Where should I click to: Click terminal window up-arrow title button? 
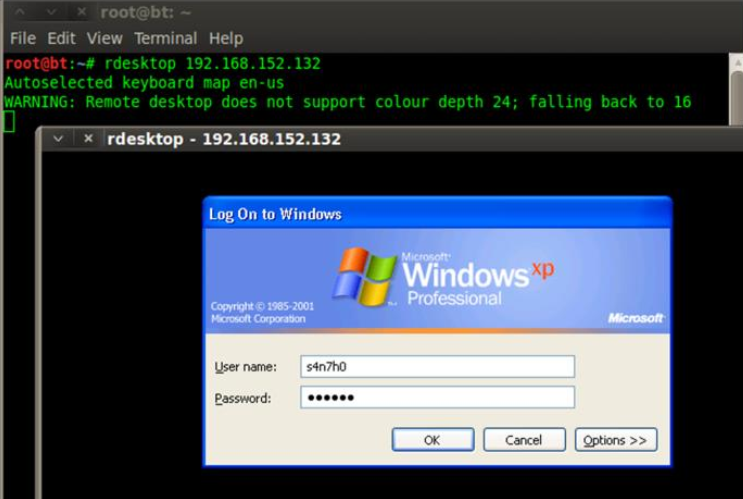(20, 12)
